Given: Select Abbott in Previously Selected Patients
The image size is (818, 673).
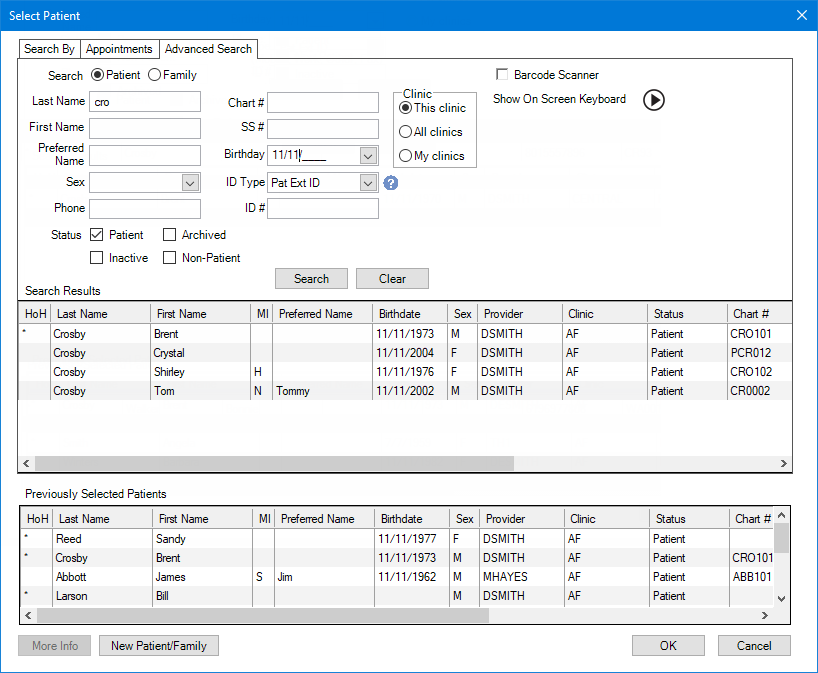Looking at the screenshot, I should tap(71, 577).
